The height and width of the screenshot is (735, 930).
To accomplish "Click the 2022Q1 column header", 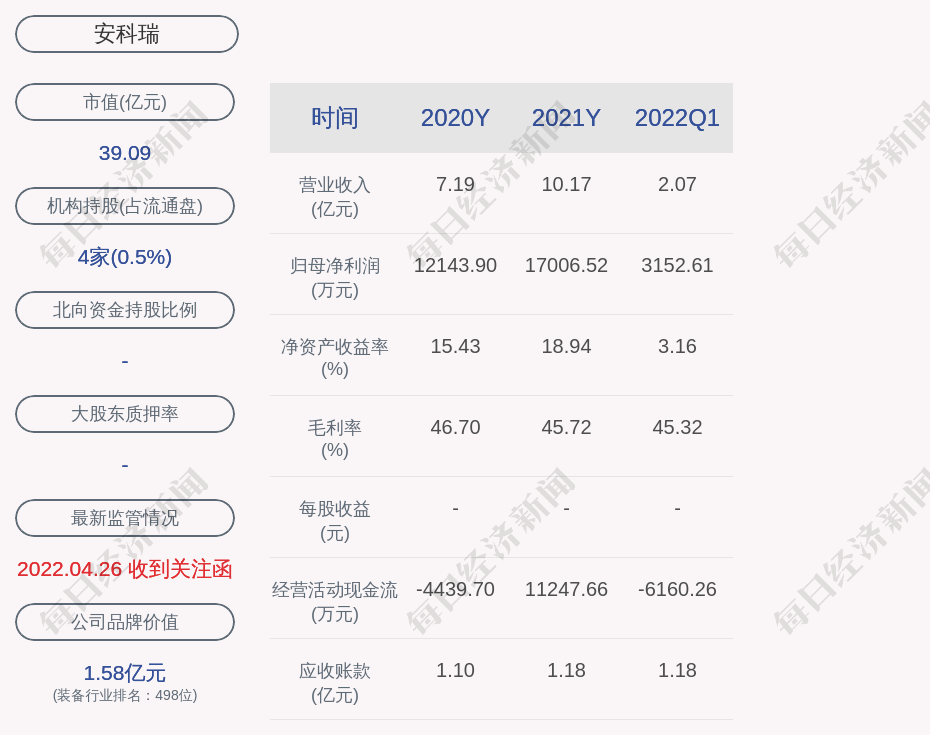I will click(677, 118).
